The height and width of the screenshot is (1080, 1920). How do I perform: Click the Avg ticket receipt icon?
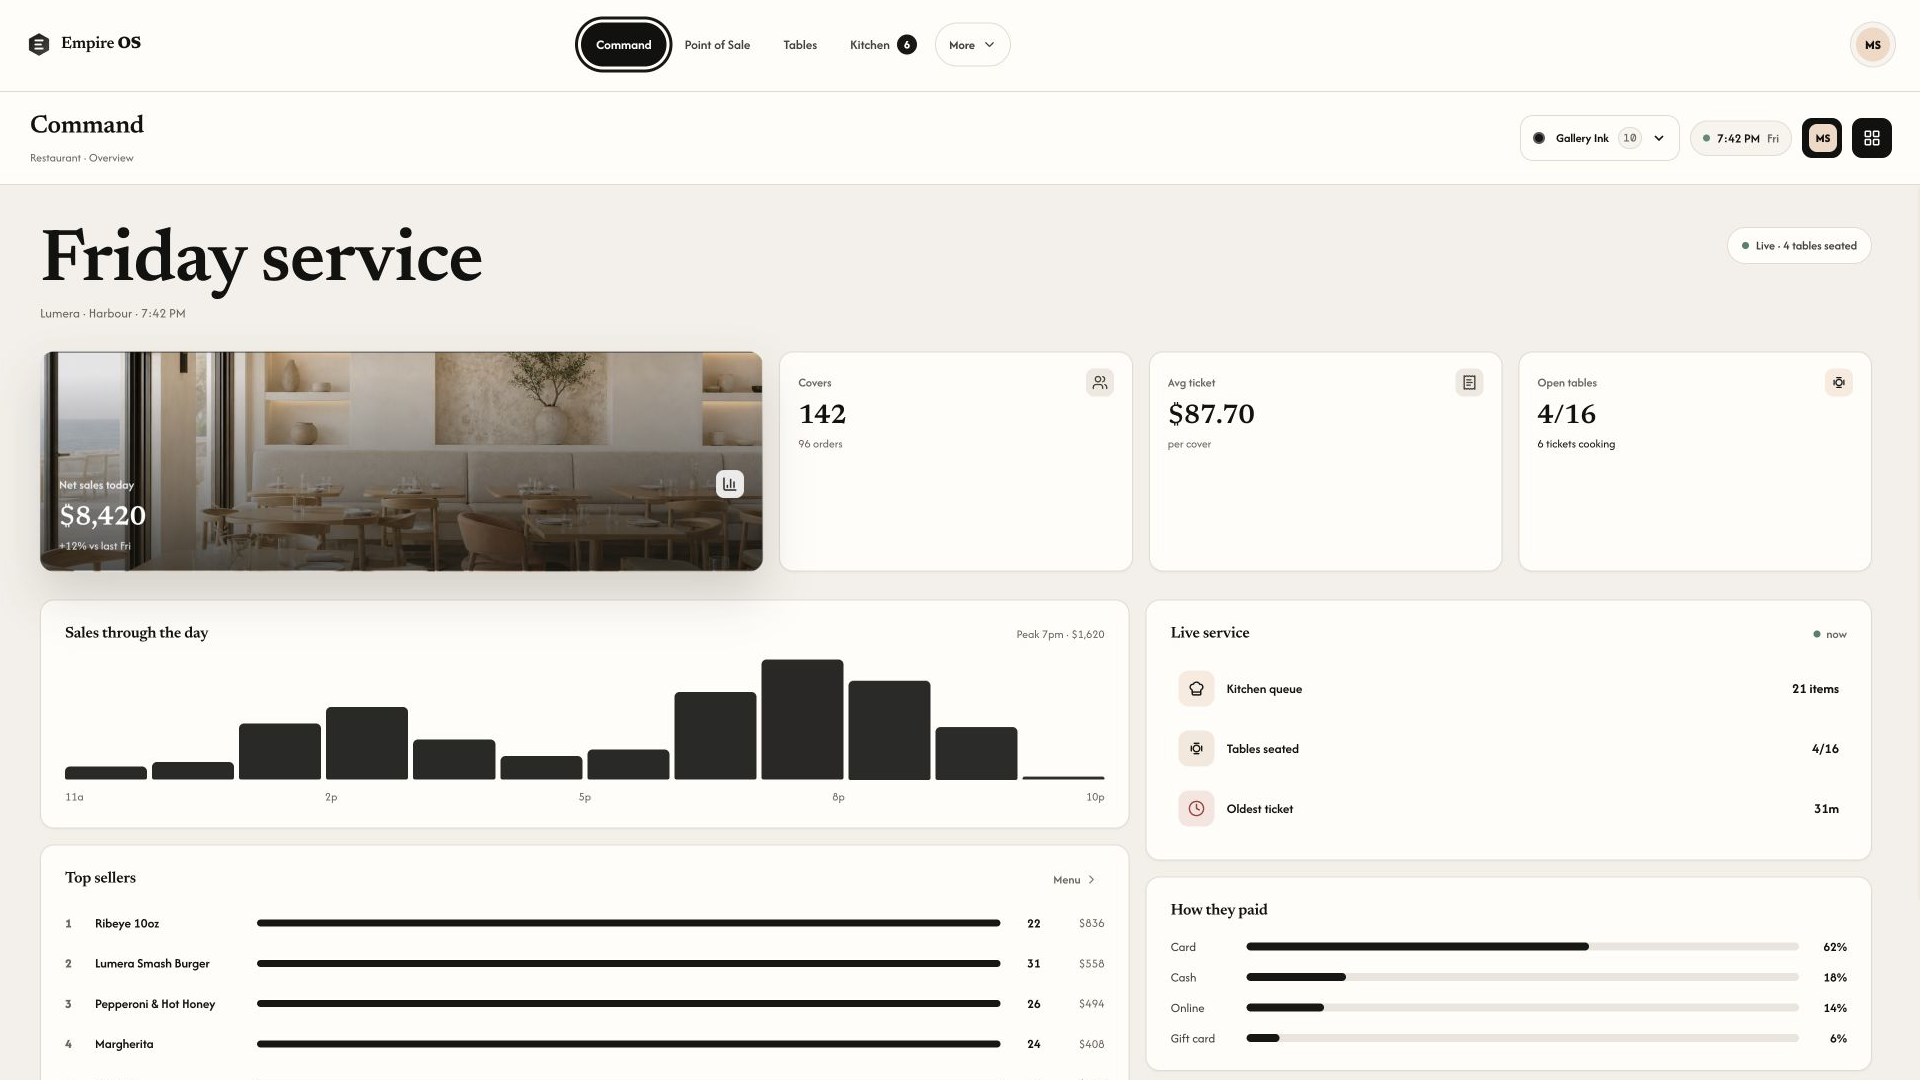point(1469,383)
